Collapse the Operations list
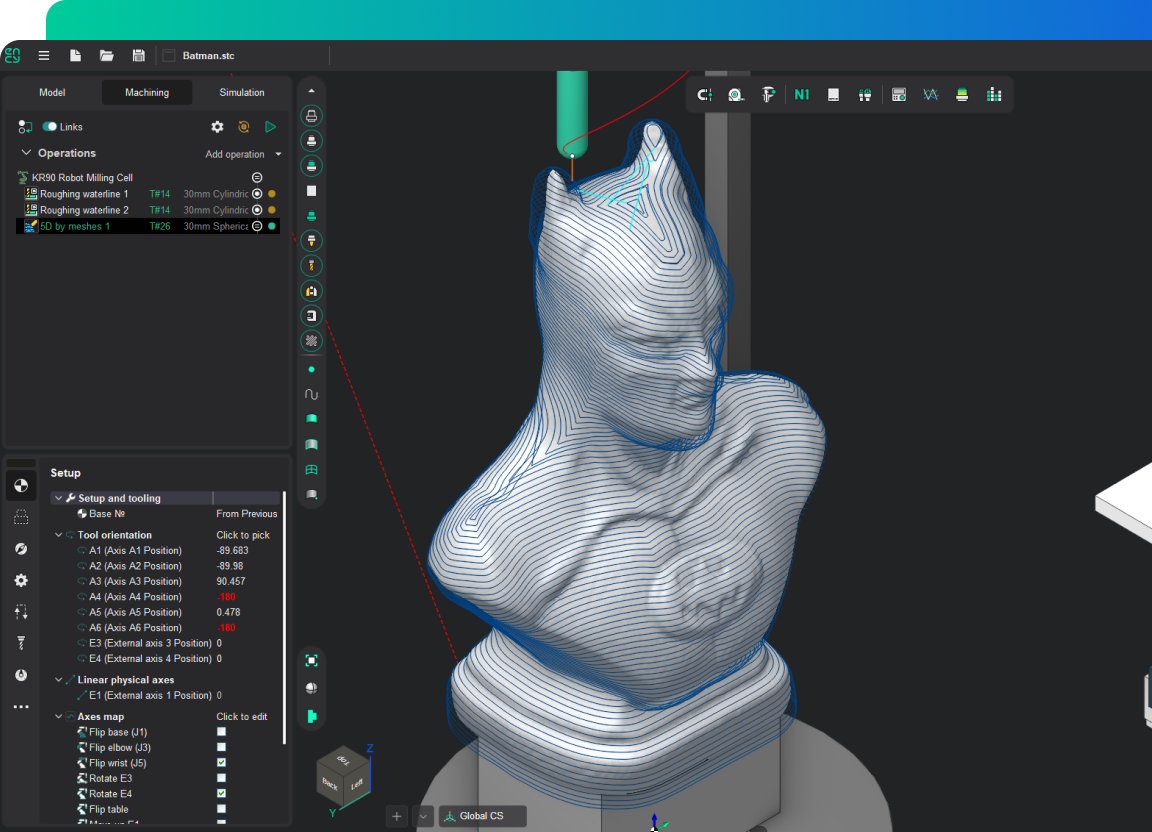 coord(26,153)
